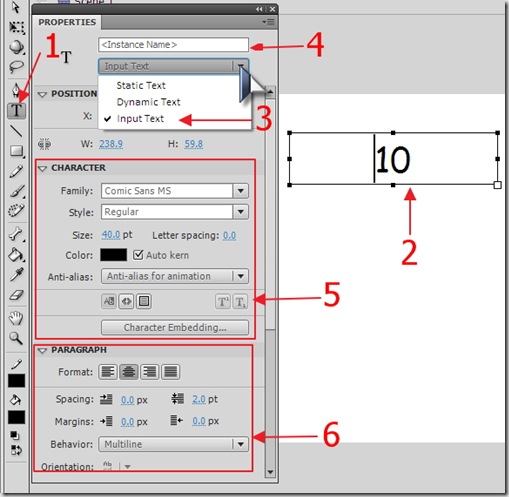Toggle show border around text button
The height and width of the screenshot is (497, 509).
coord(144,301)
